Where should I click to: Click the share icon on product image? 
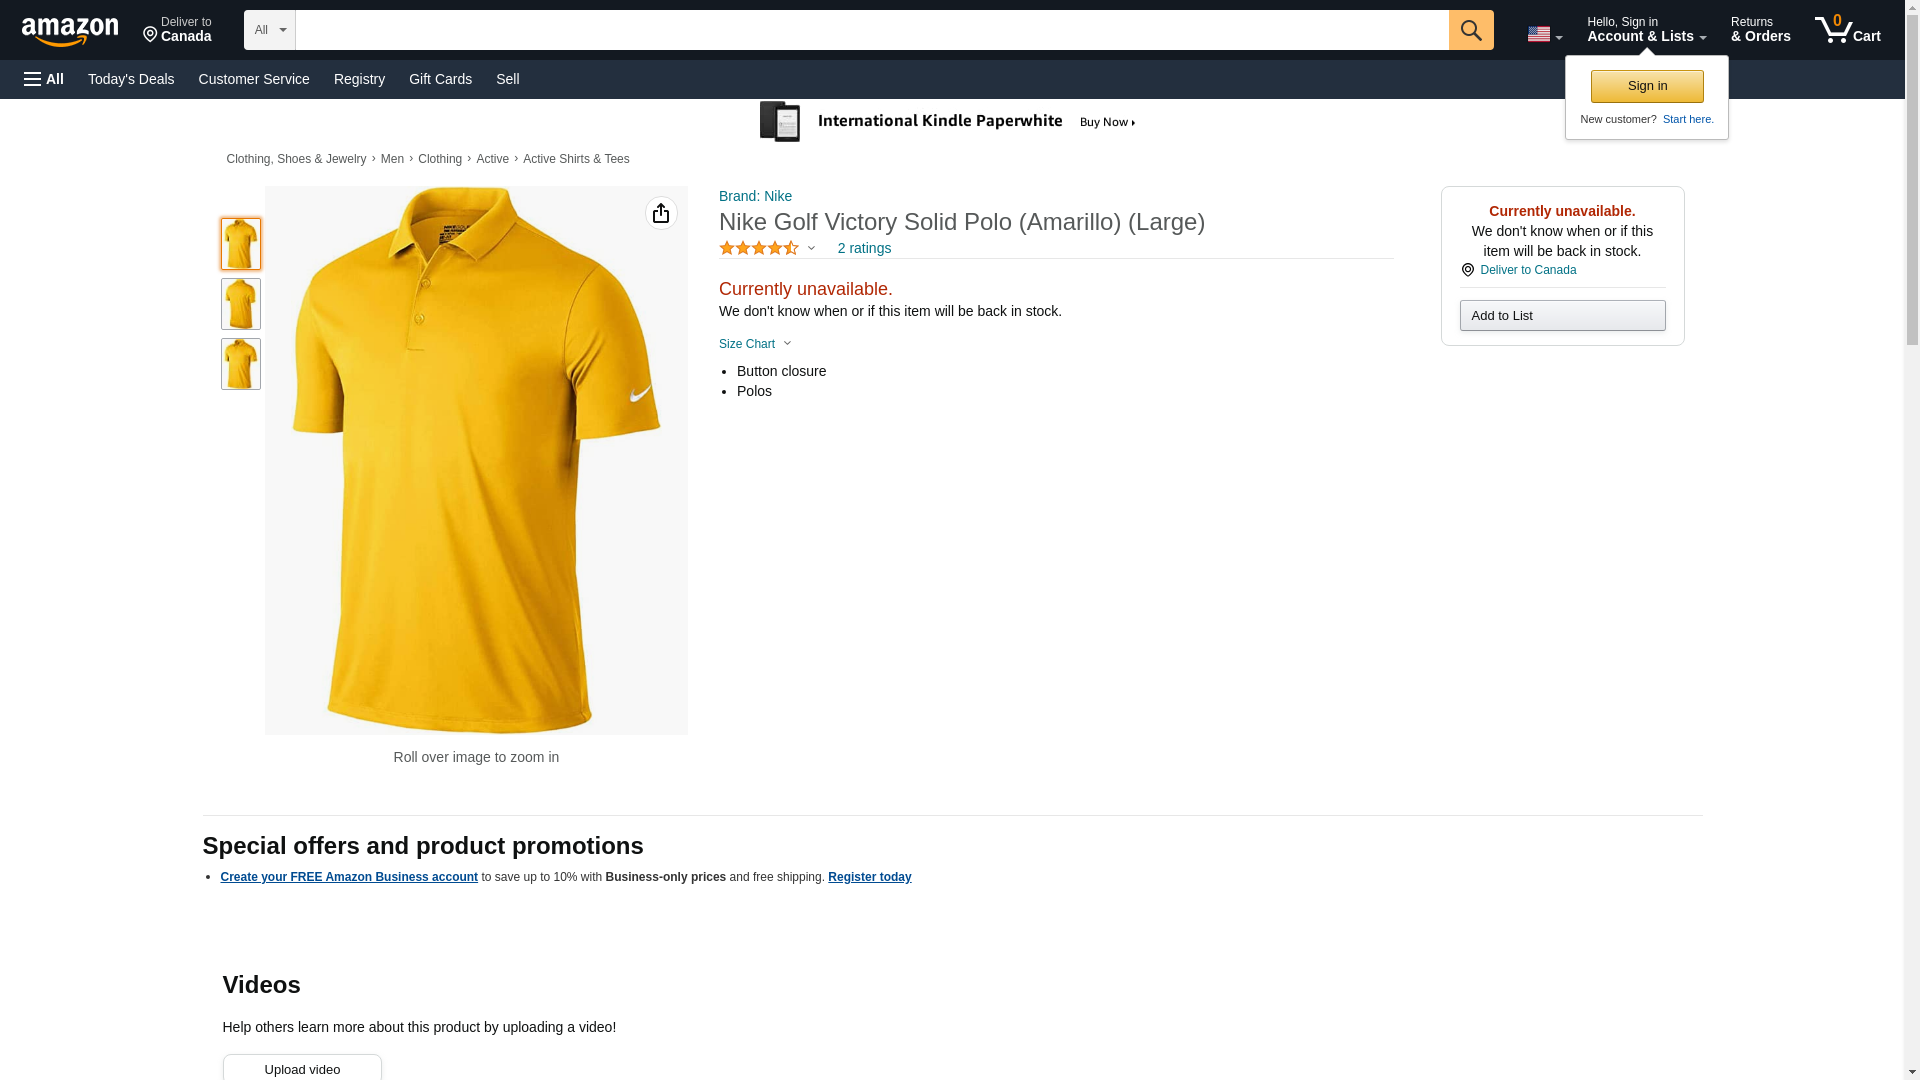(661, 213)
